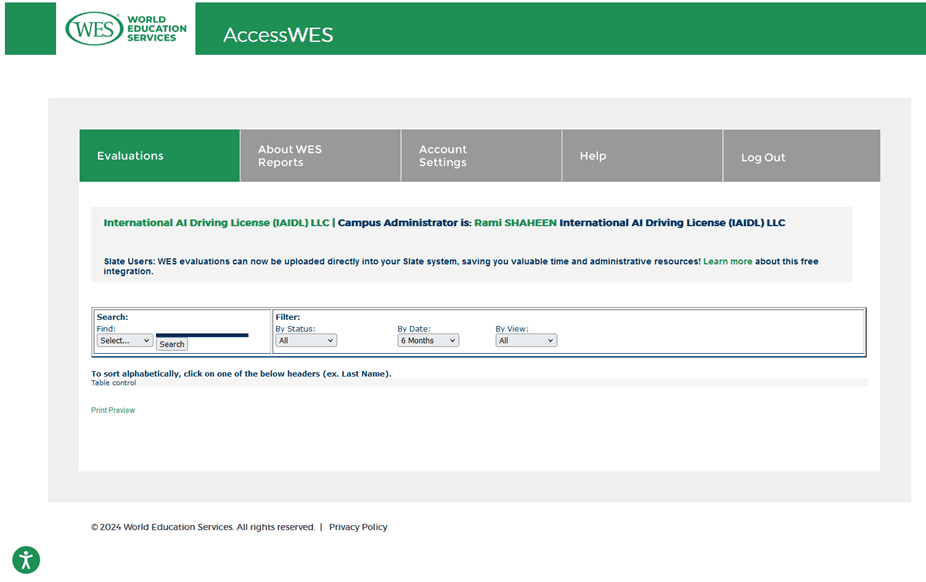The image size is (926, 582).
Task: Expand the Find Select... dropdown
Action: point(125,341)
